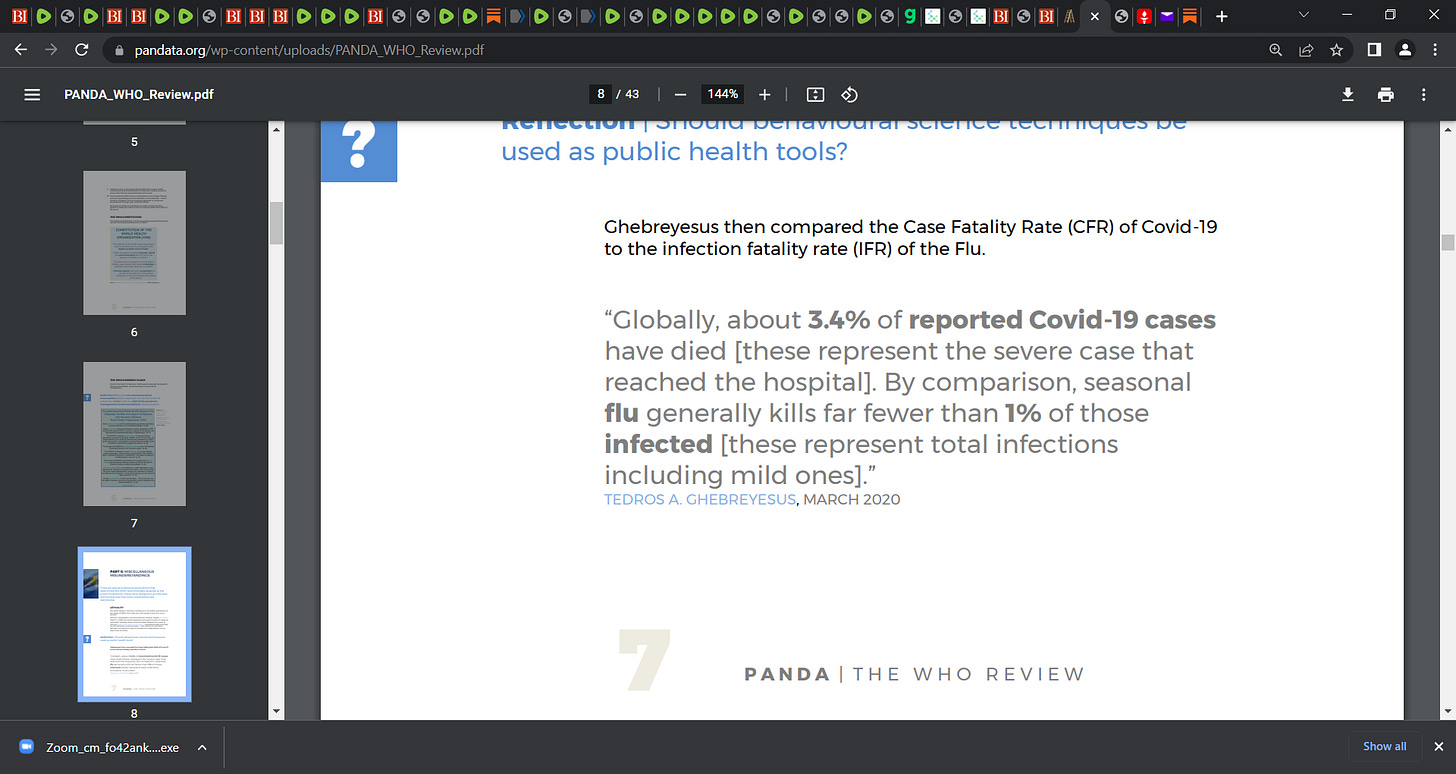Image resolution: width=1456 pixels, height=774 pixels.
Task: Select page 6 thumbnail
Action: [x=134, y=243]
